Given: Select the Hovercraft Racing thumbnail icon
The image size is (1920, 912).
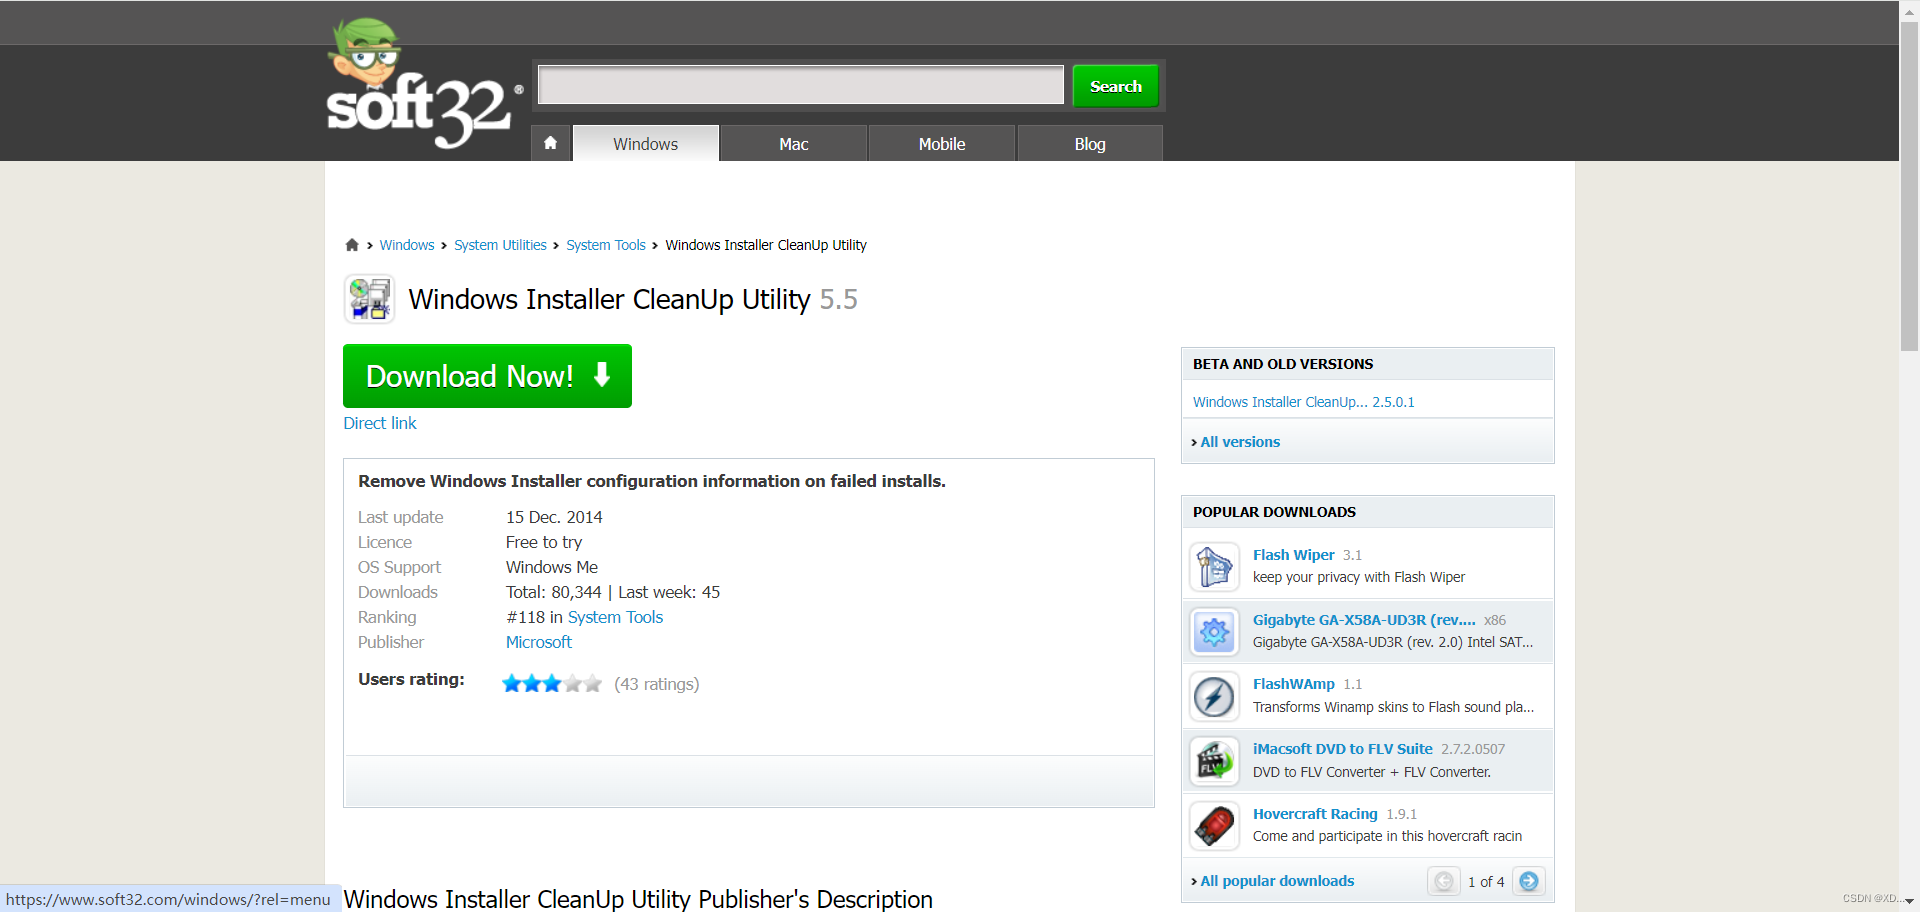Looking at the screenshot, I should (1213, 825).
